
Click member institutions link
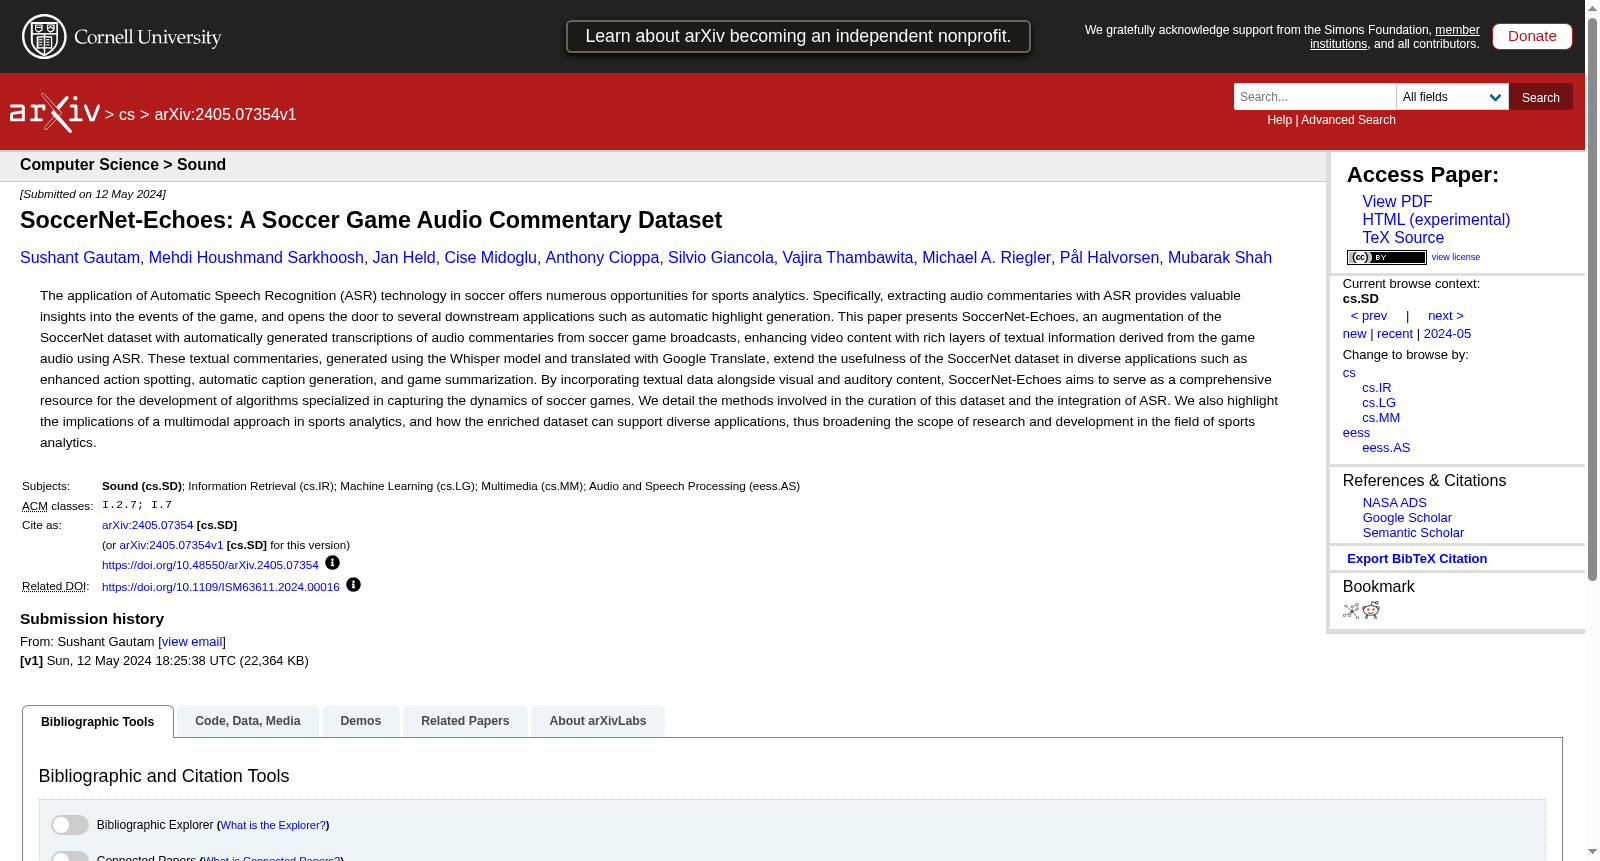coord(1395,37)
